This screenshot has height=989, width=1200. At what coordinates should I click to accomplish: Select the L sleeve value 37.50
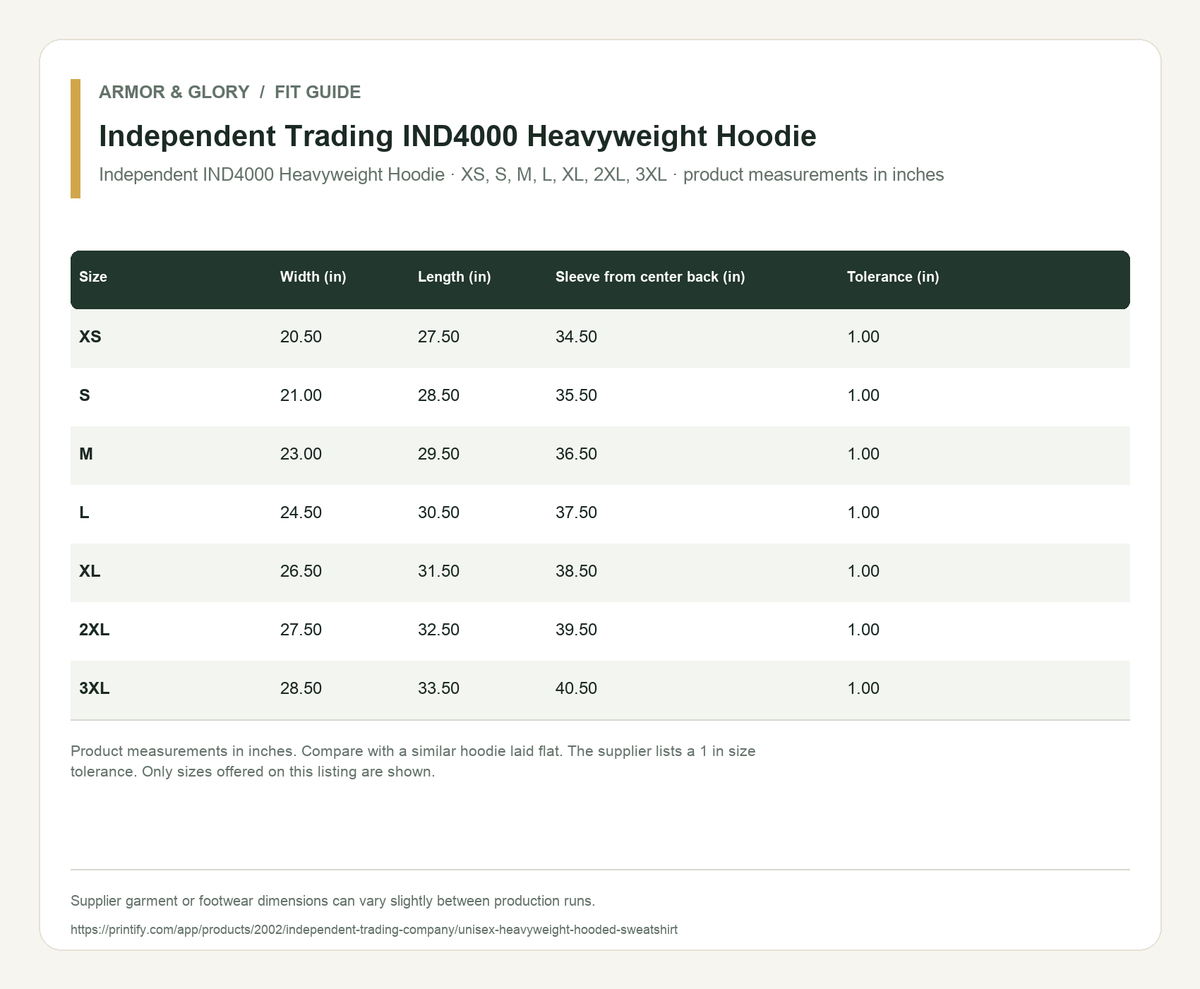click(x=576, y=512)
